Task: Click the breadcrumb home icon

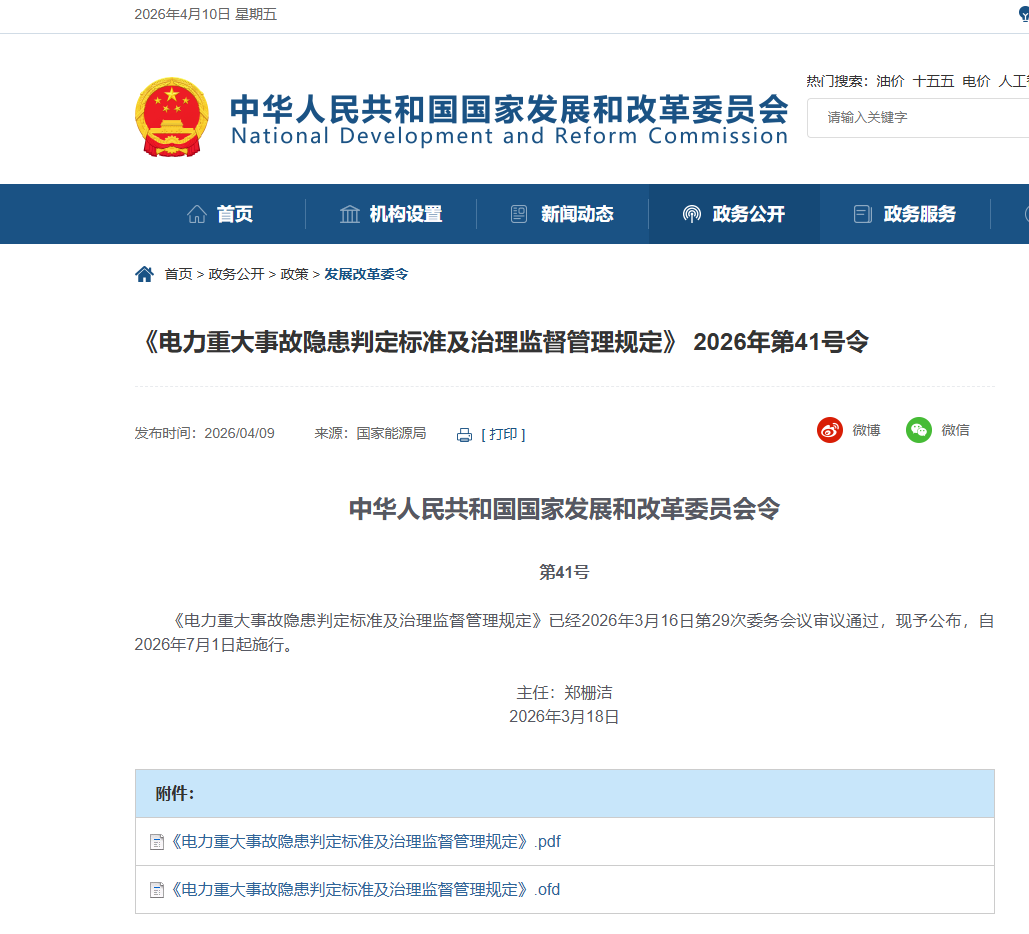Action: point(144,274)
